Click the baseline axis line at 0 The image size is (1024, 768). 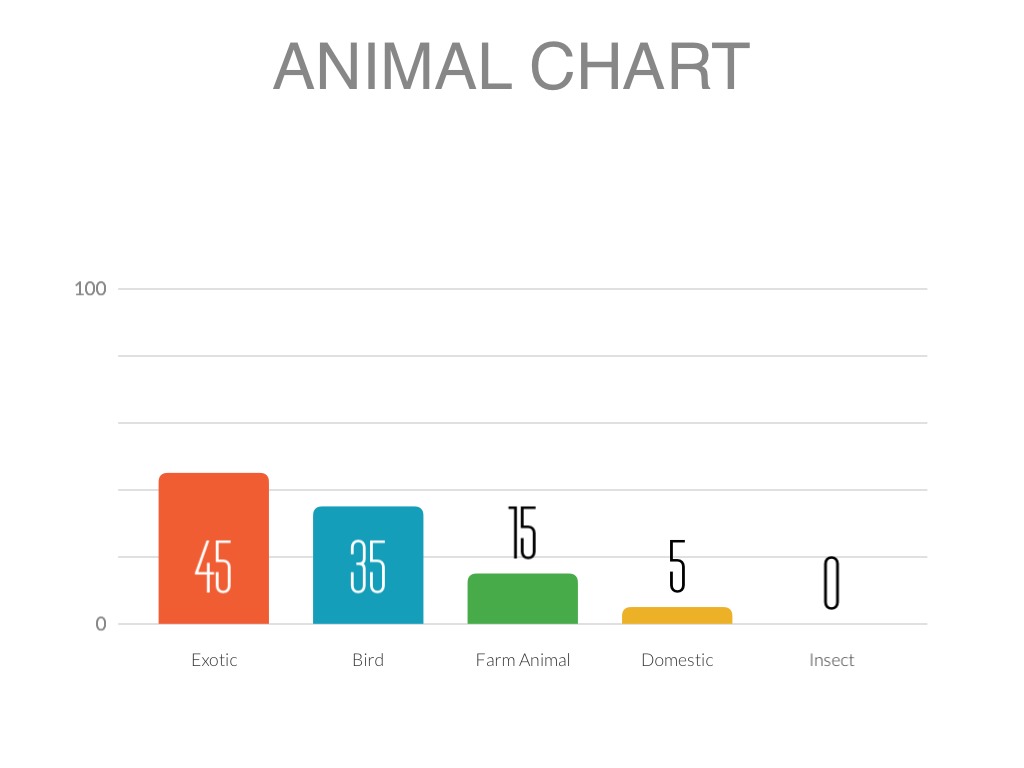click(x=850, y=624)
